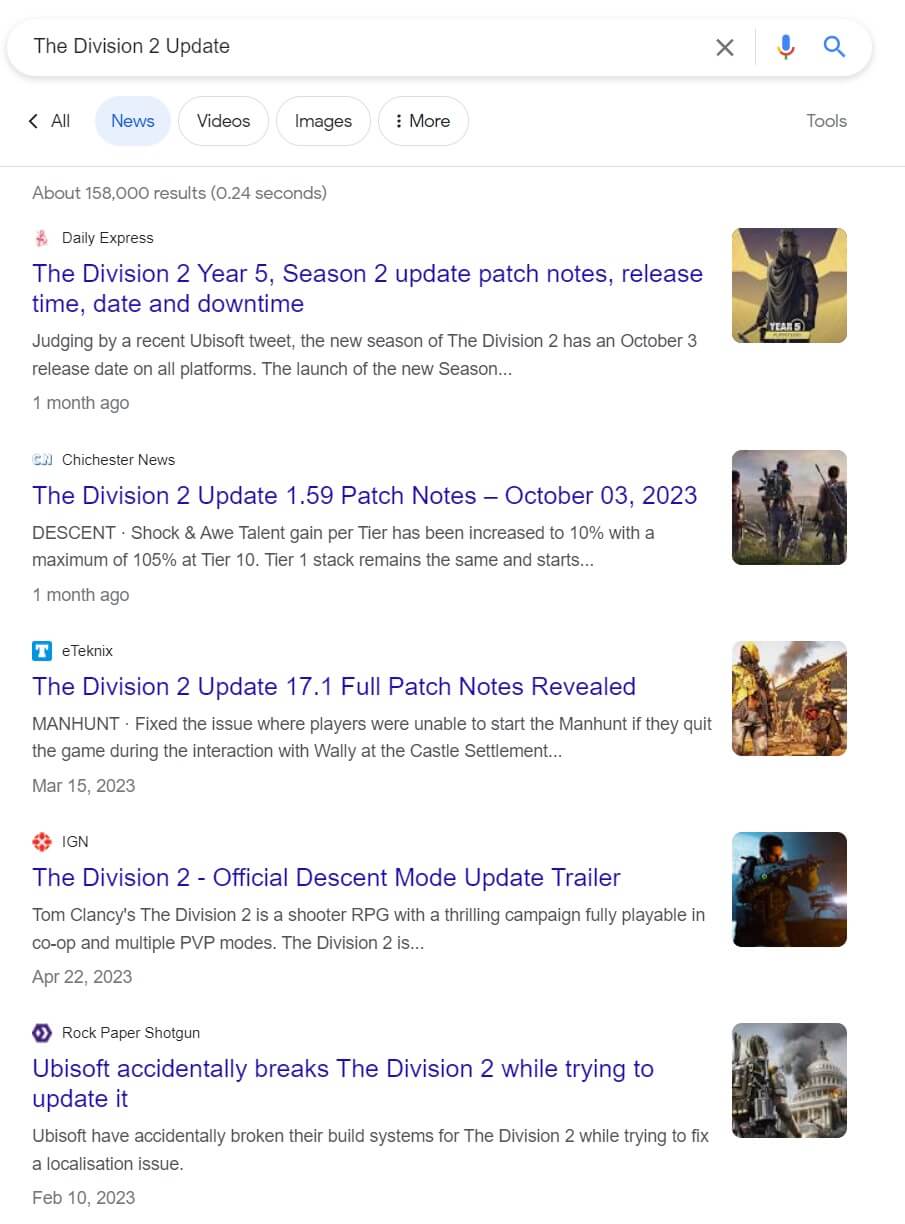Click the Rock Paper Shotgun favicon
Viewport: 905px width, 1224px height.
(42, 1033)
